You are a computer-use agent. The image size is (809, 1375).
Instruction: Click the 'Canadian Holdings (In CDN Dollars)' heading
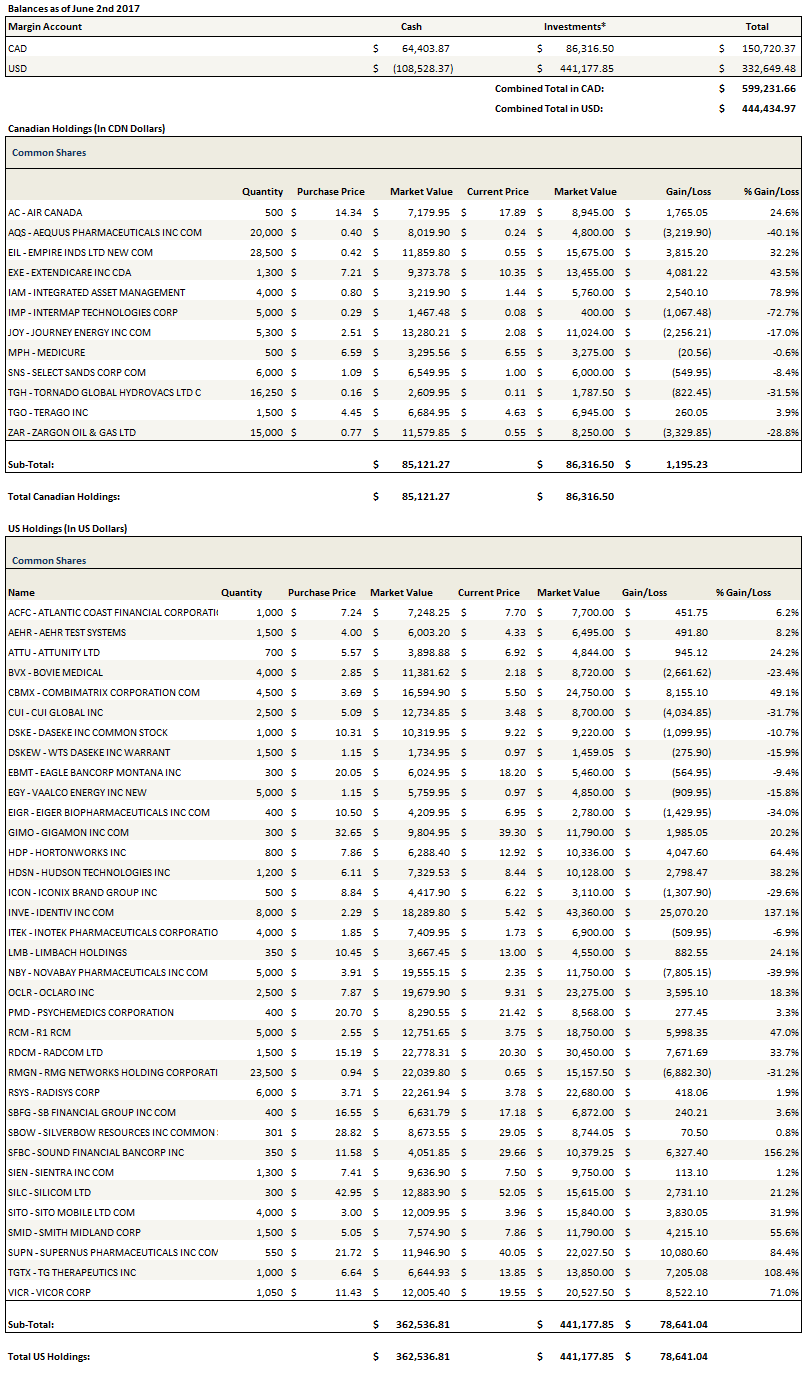[x=86, y=128]
